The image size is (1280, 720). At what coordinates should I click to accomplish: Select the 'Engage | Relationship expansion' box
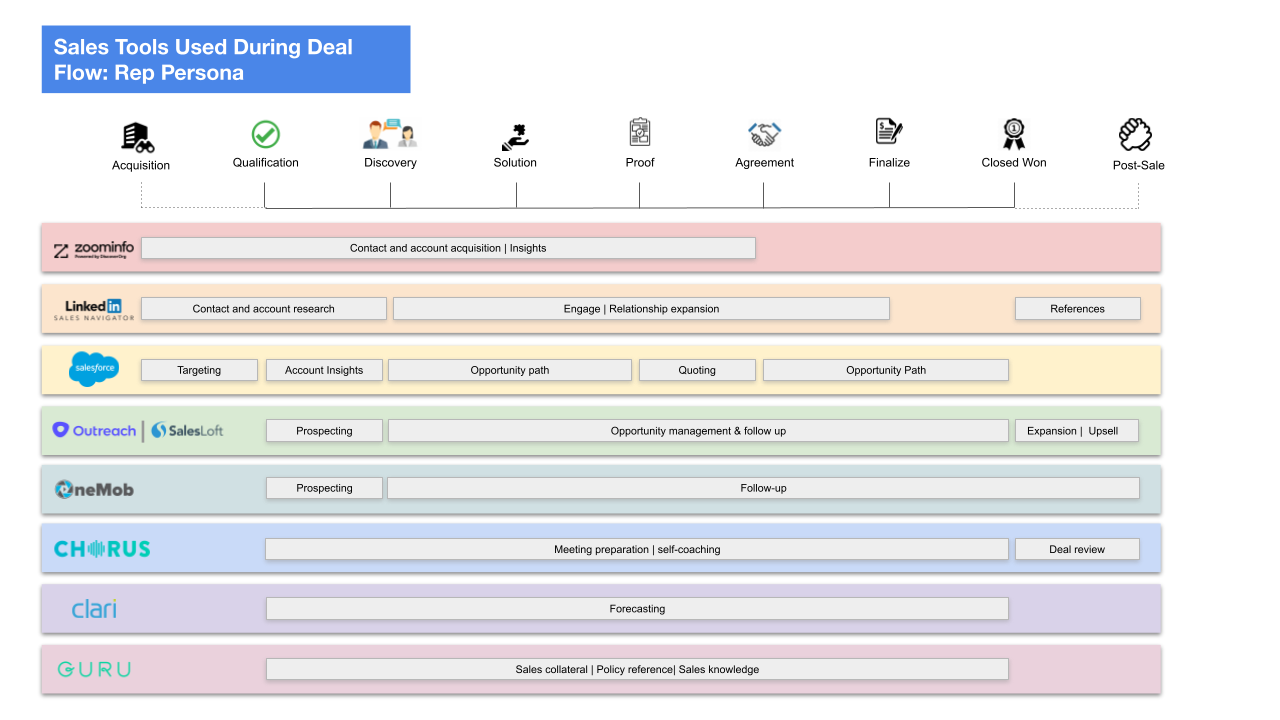coord(641,309)
